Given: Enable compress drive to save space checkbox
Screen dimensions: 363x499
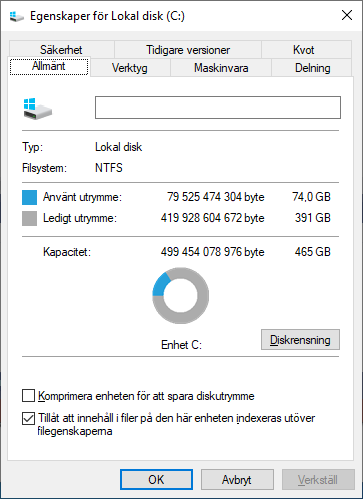Looking at the screenshot, I should coord(28,396).
